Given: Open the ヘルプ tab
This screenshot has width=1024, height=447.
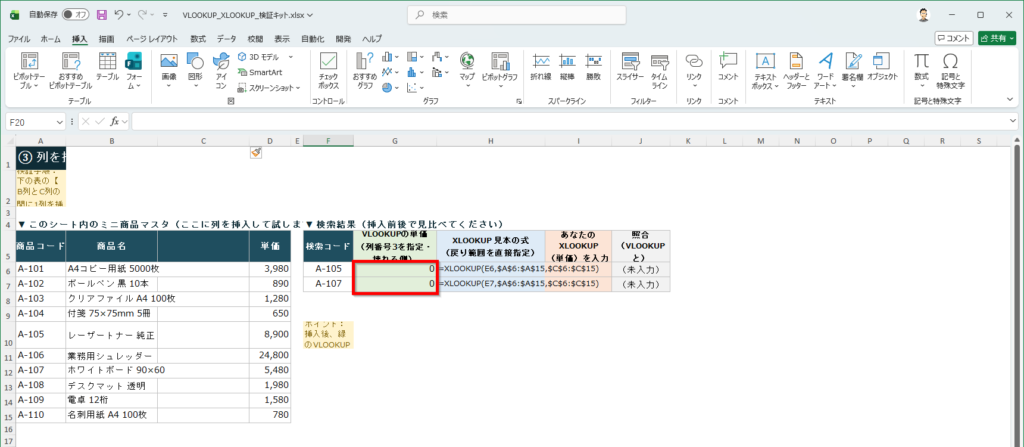Looking at the screenshot, I should click(372, 39).
